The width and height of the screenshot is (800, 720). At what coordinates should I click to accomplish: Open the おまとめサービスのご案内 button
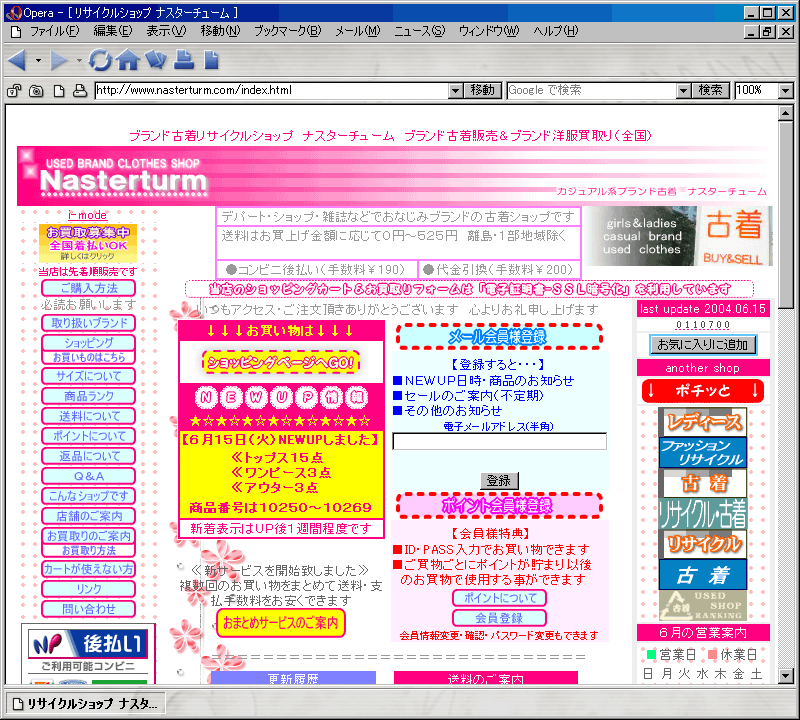pyautogui.click(x=281, y=623)
